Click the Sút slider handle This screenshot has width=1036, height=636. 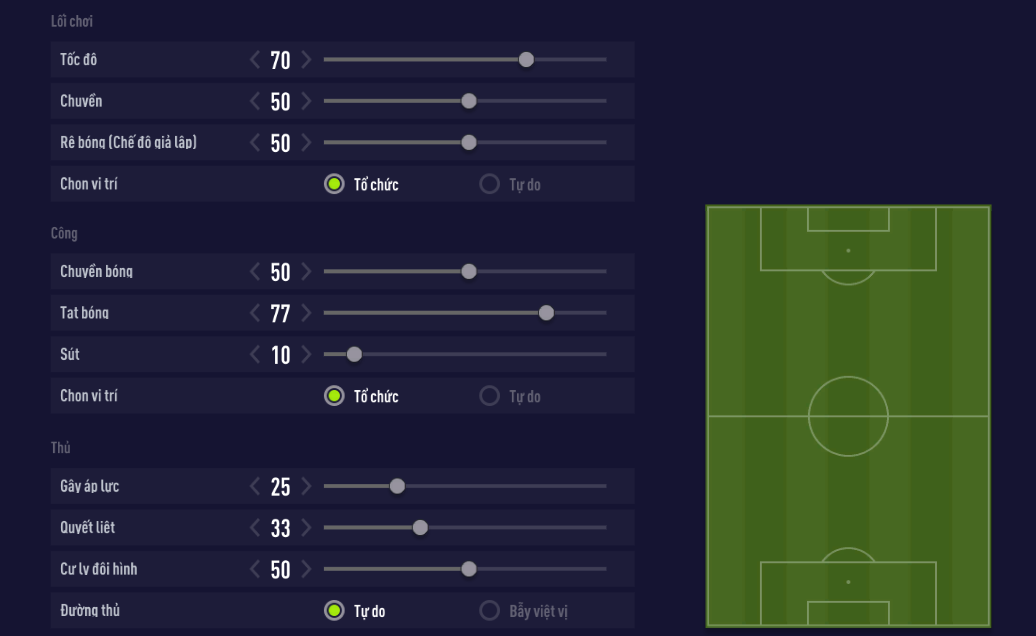click(x=354, y=354)
